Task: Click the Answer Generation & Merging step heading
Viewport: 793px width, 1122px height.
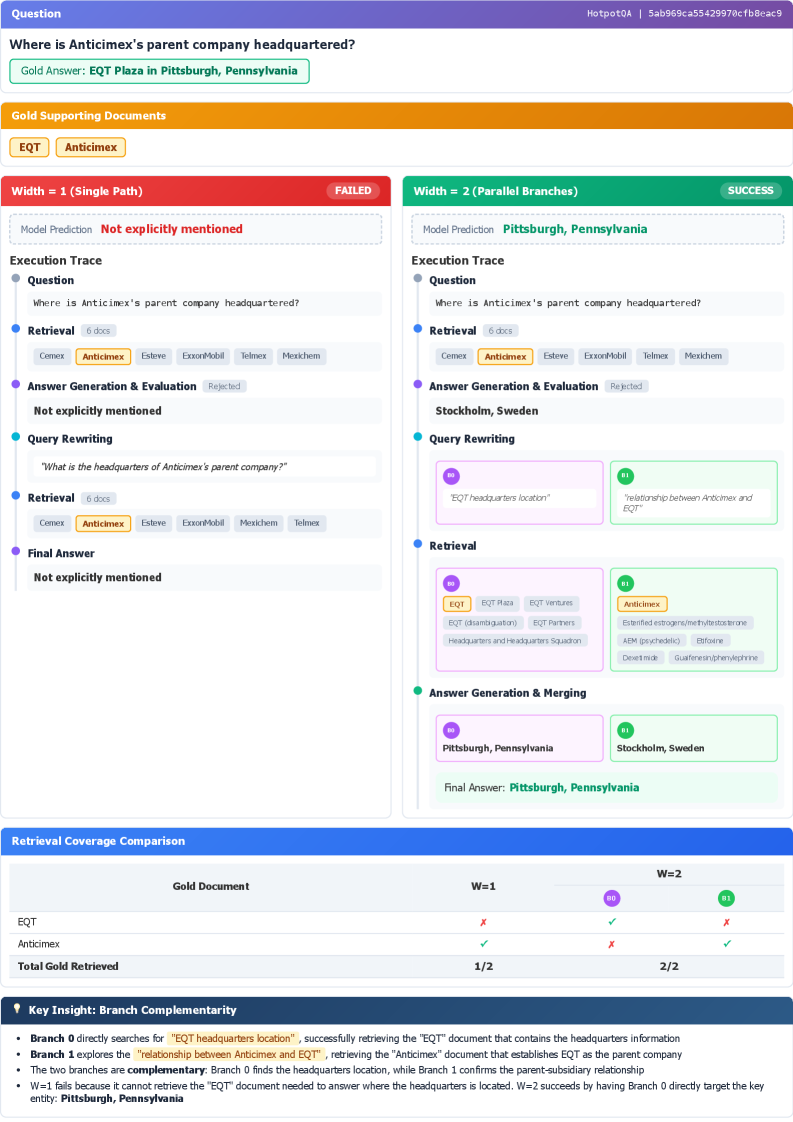Action: coord(507,693)
